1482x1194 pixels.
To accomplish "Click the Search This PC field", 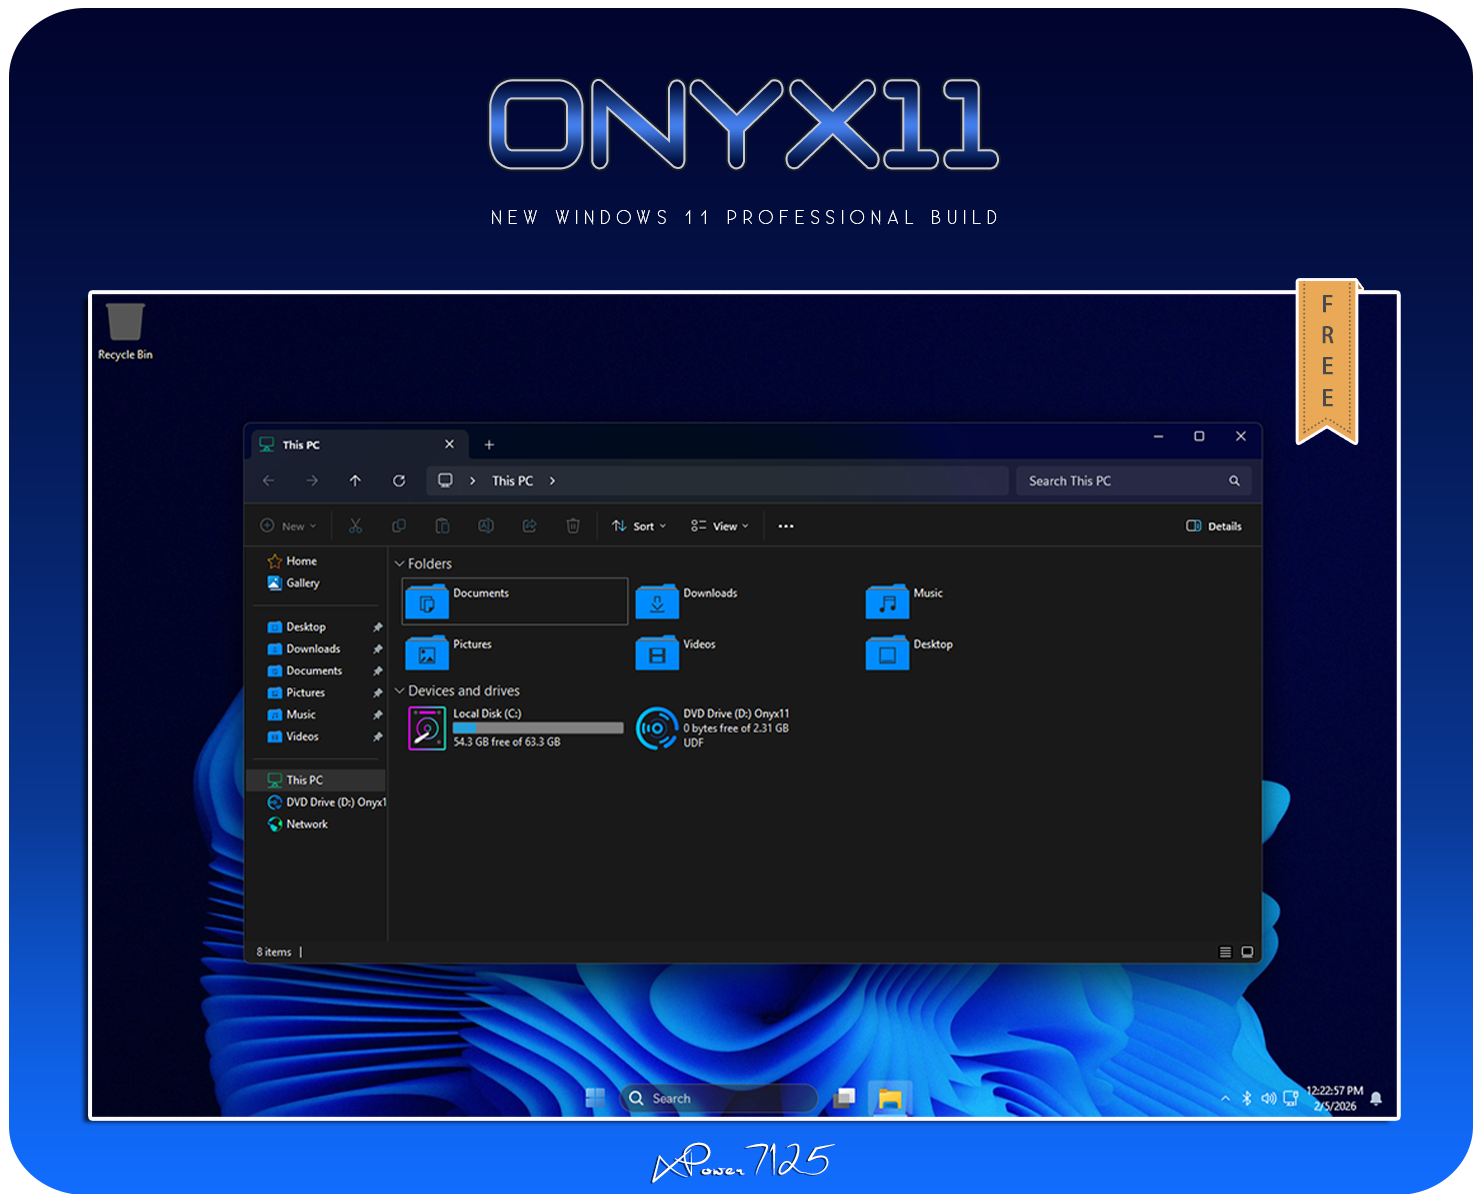I will [x=1120, y=481].
